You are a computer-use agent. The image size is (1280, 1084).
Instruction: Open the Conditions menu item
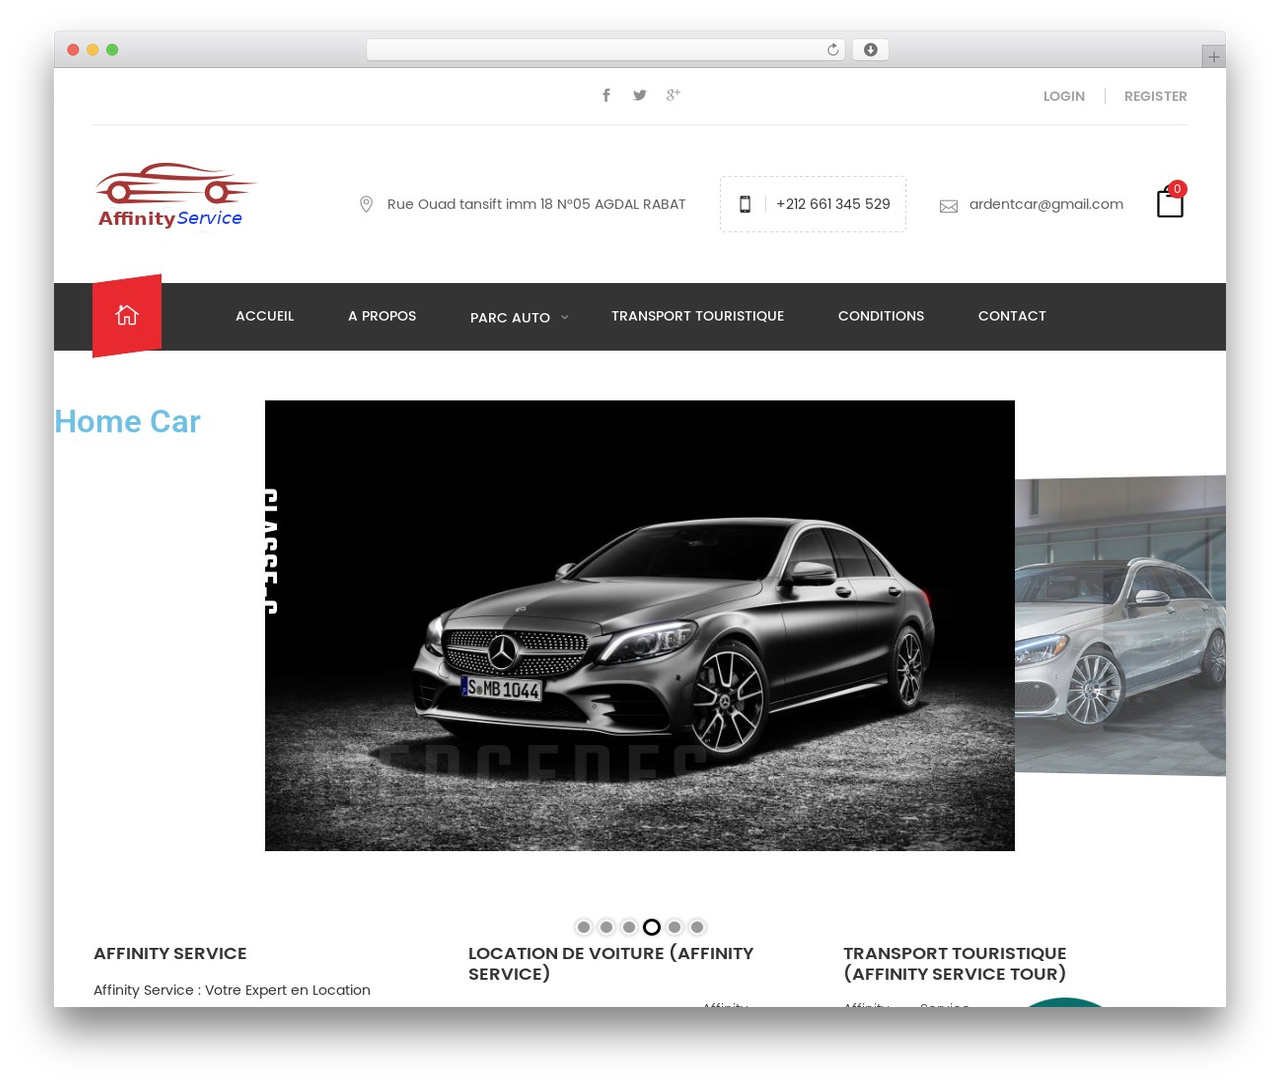point(881,316)
